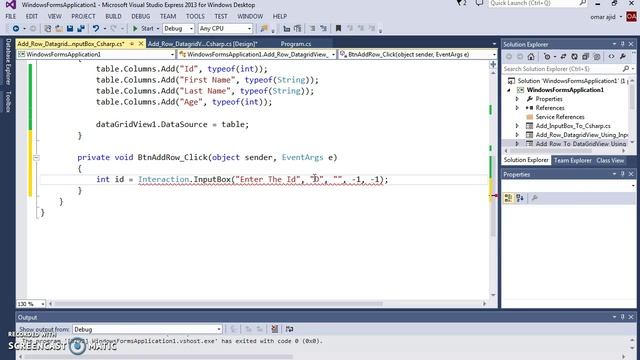Switch to the Program.cs tab
The image size is (640, 360).
tap(296, 44)
